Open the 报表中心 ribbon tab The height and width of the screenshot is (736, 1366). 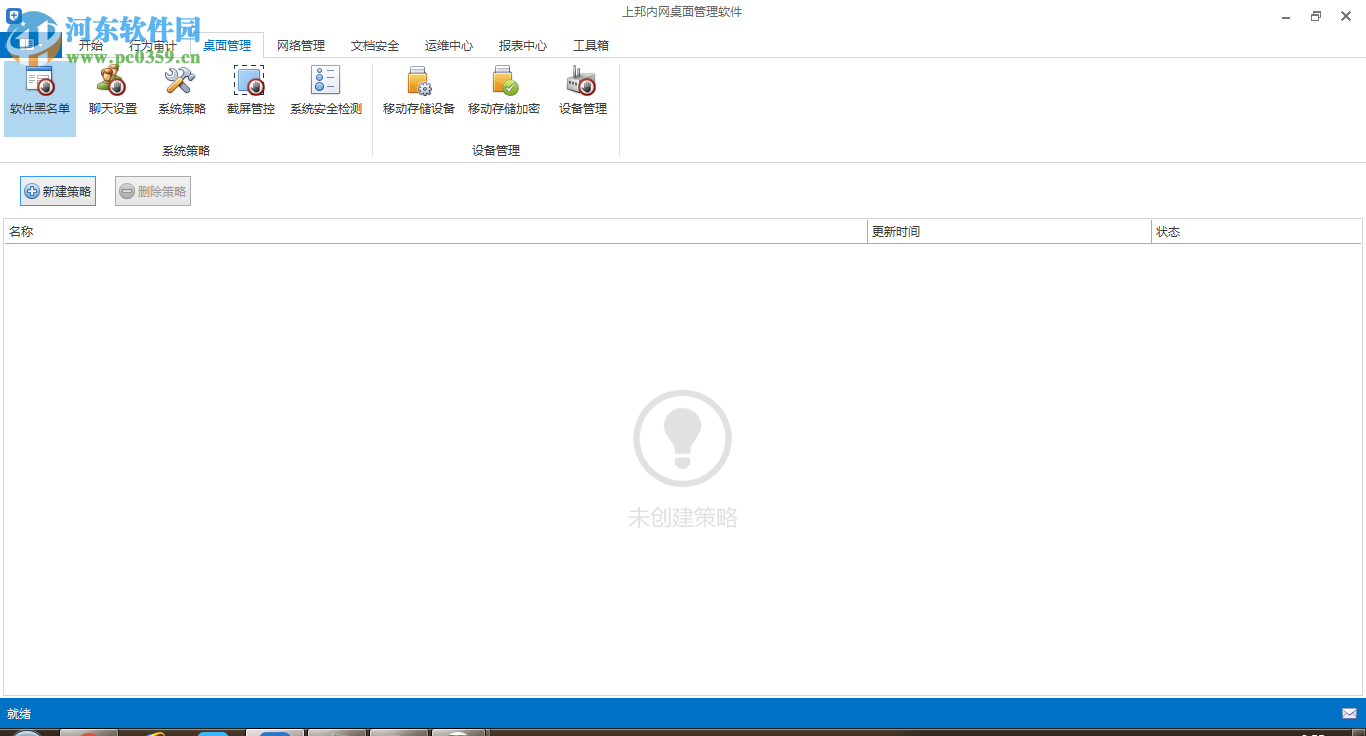point(521,45)
